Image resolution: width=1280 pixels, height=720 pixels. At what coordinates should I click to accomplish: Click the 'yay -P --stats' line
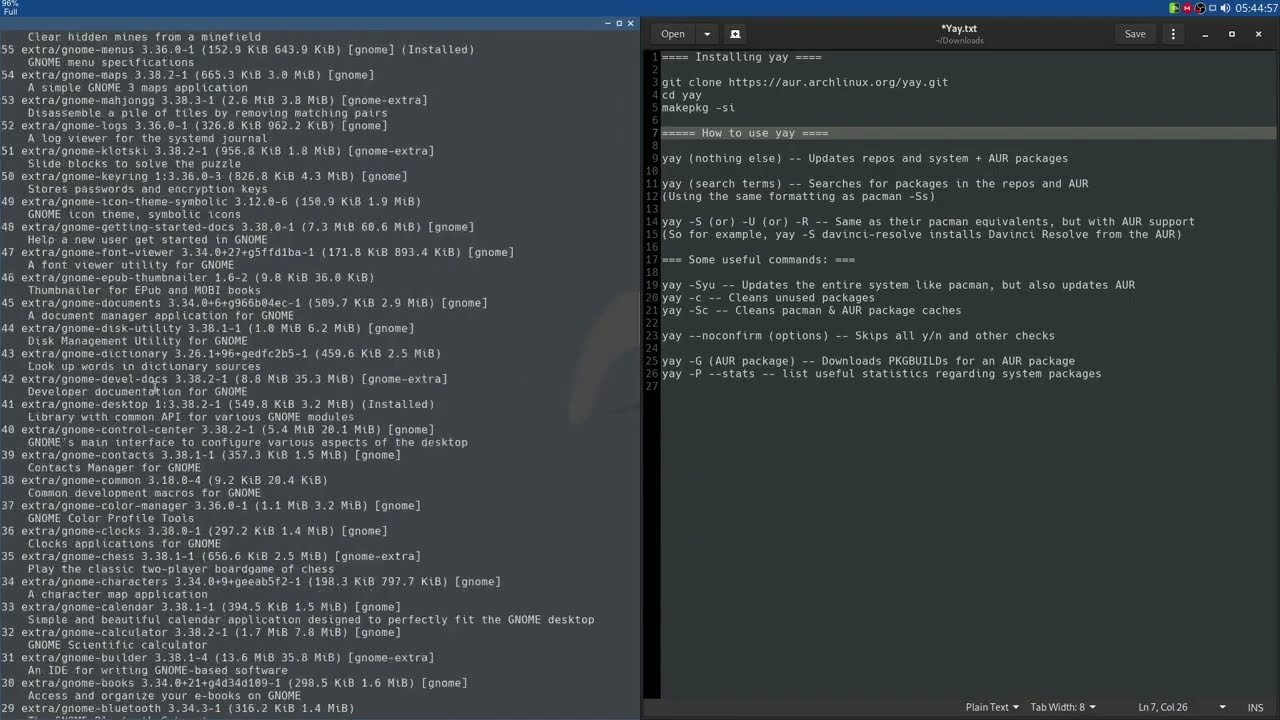[x=881, y=374]
